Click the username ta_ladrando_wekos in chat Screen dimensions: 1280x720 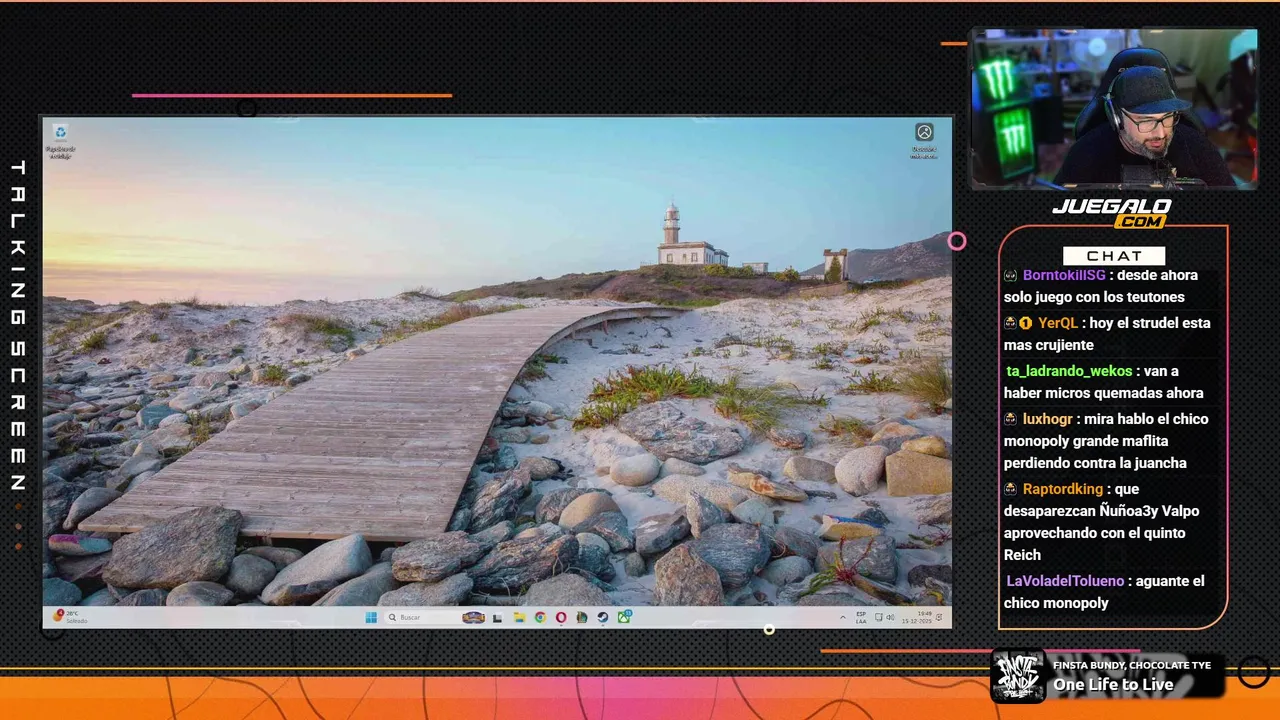1069,371
